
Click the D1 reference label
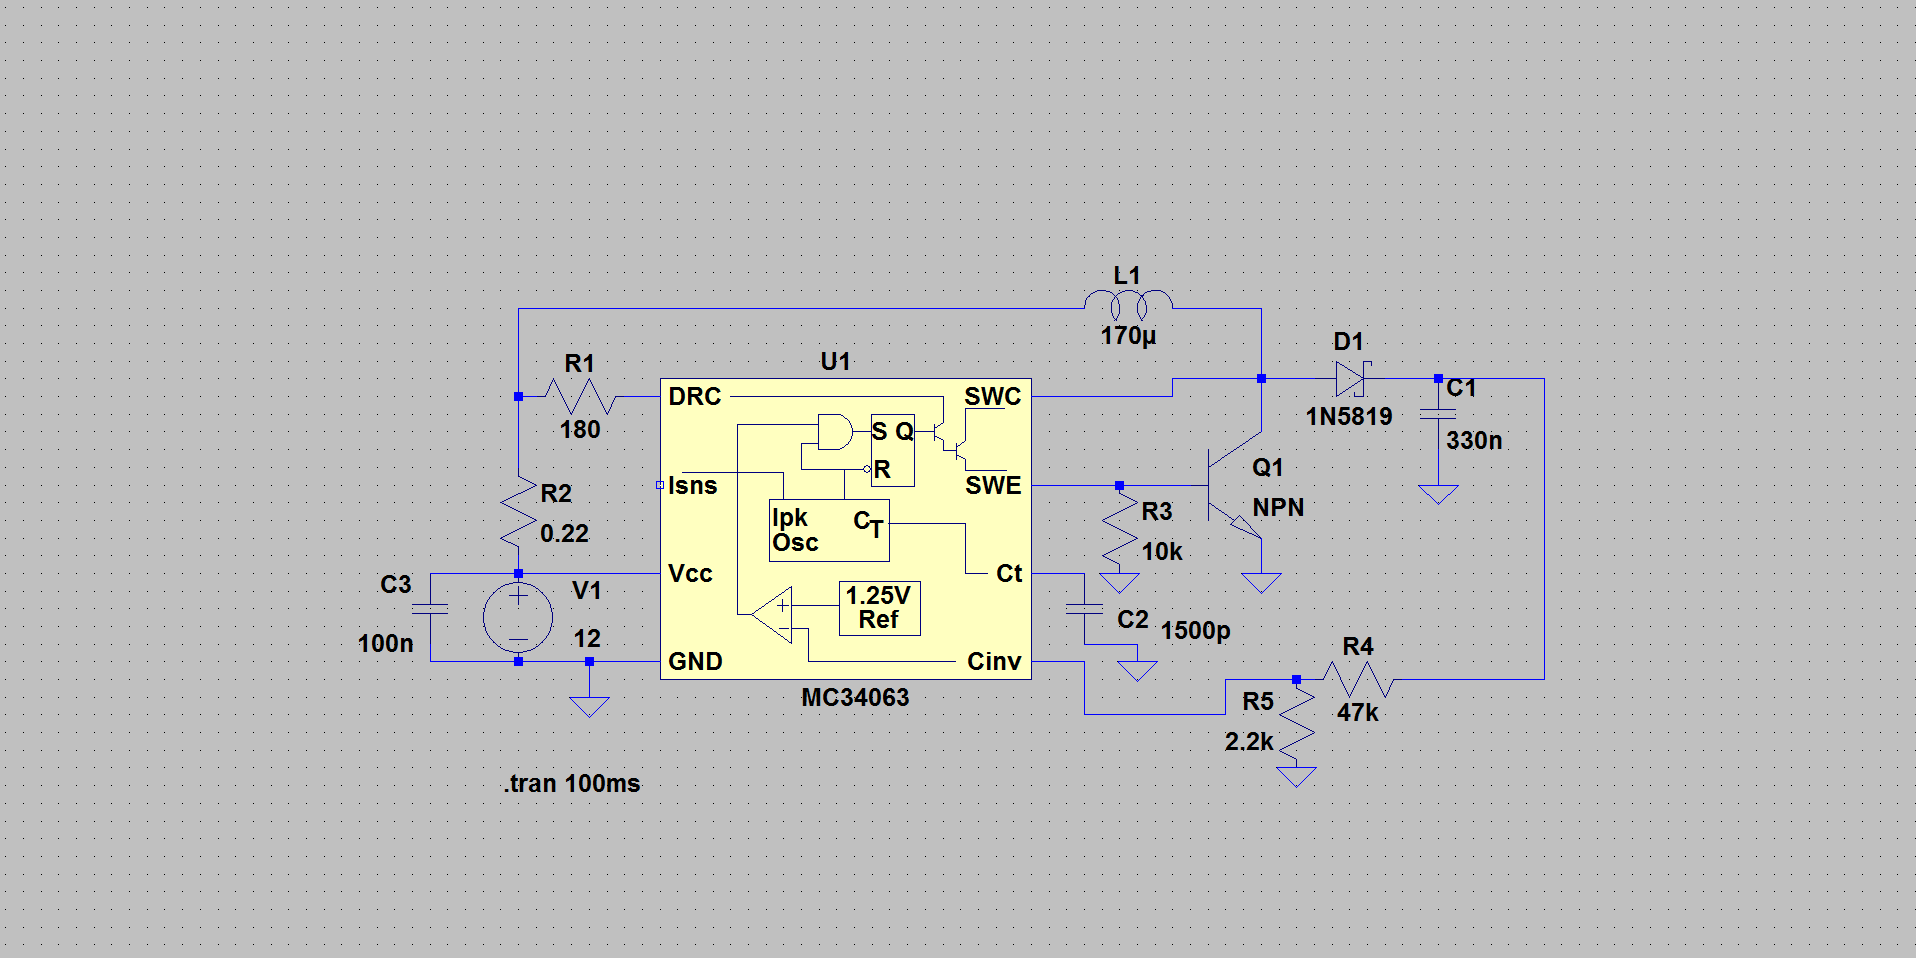pyautogui.click(x=1349, y=342)
